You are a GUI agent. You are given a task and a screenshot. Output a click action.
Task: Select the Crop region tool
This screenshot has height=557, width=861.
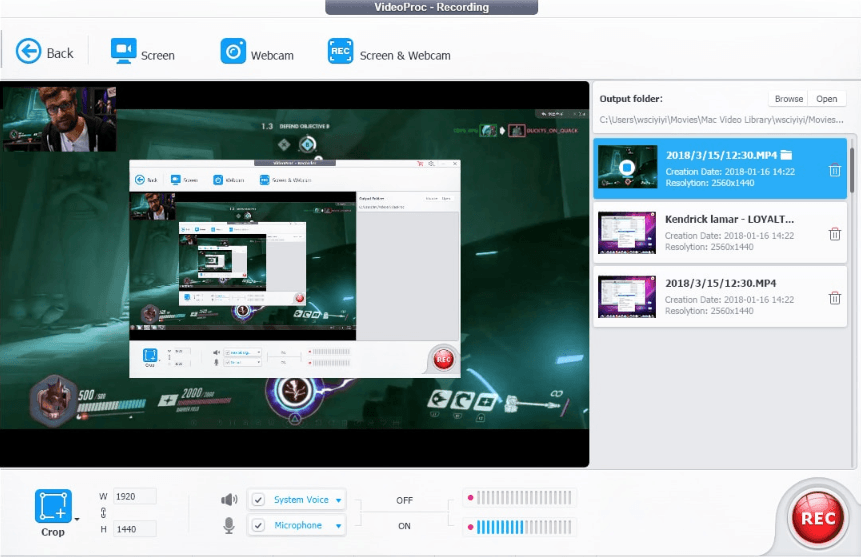tap(52, 506)
